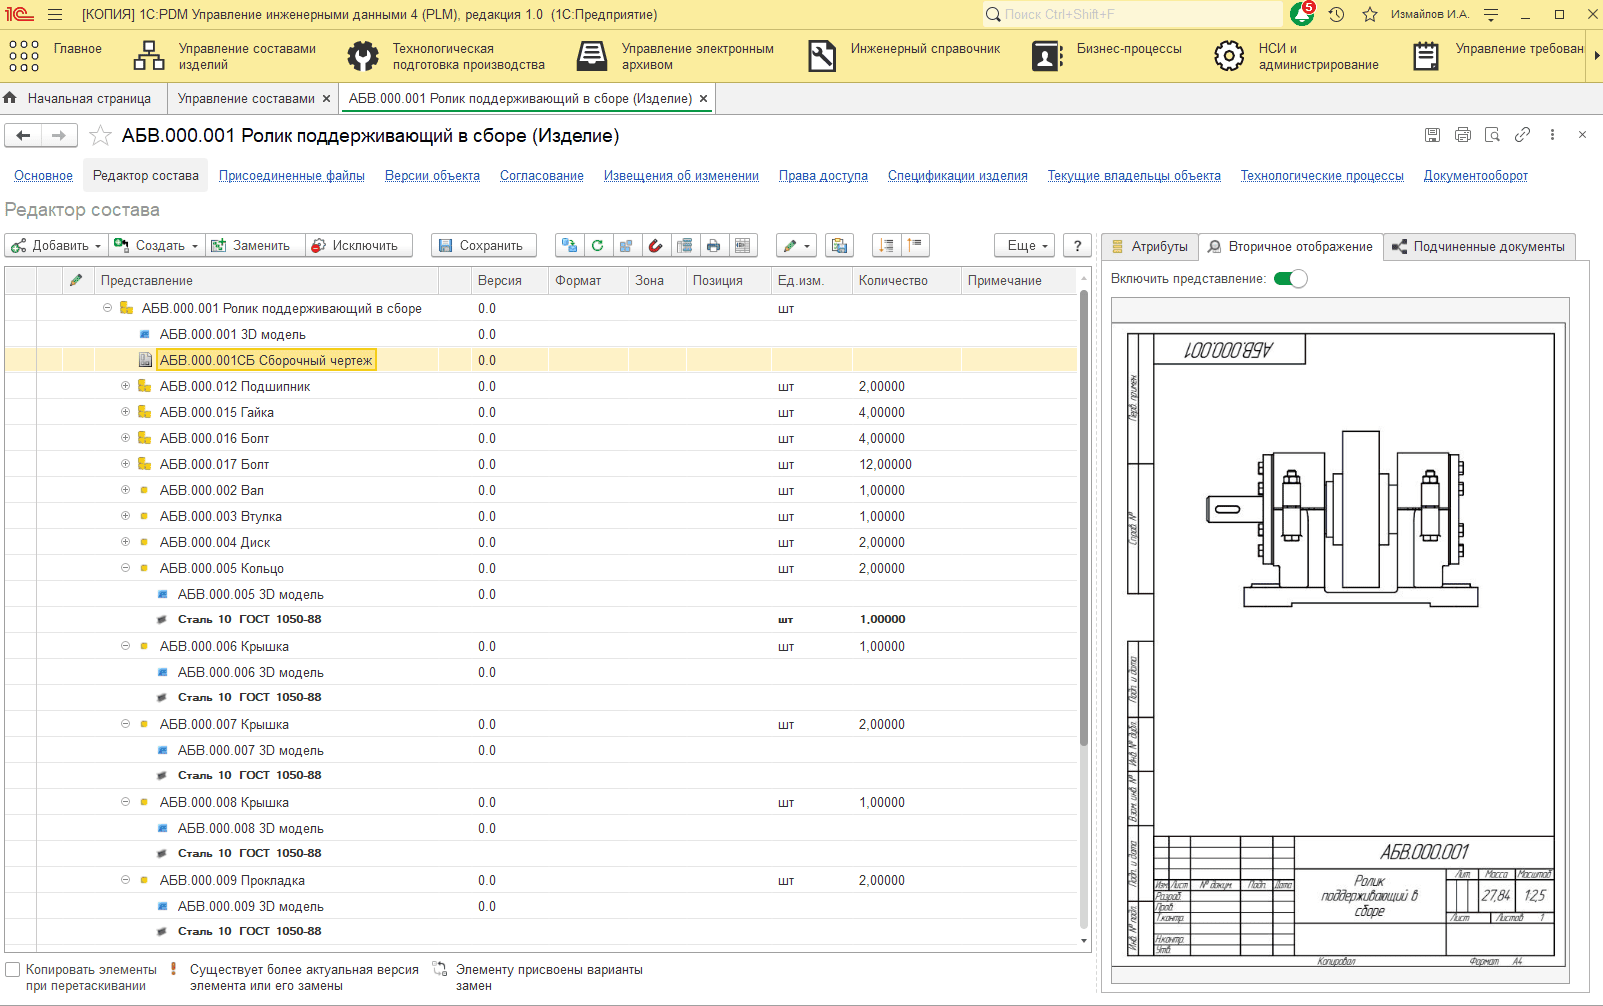Close the АБВ.000.001 Ролик window tab

pyautogui.click(x=704, y=98)
